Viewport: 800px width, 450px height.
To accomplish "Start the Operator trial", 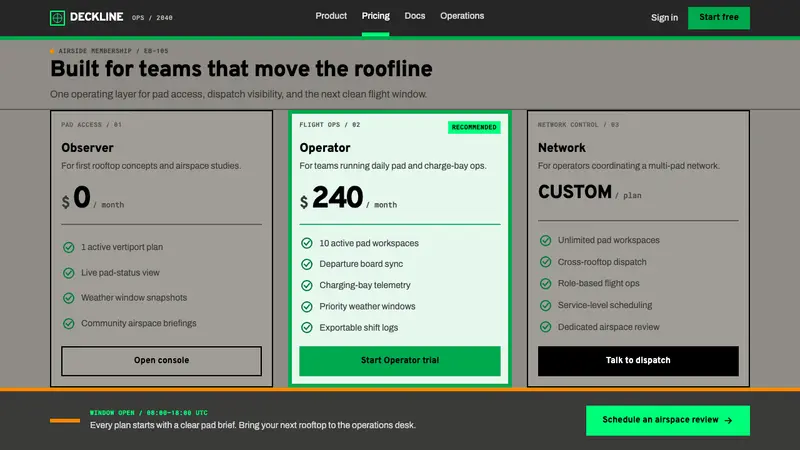I will point(400,361).
